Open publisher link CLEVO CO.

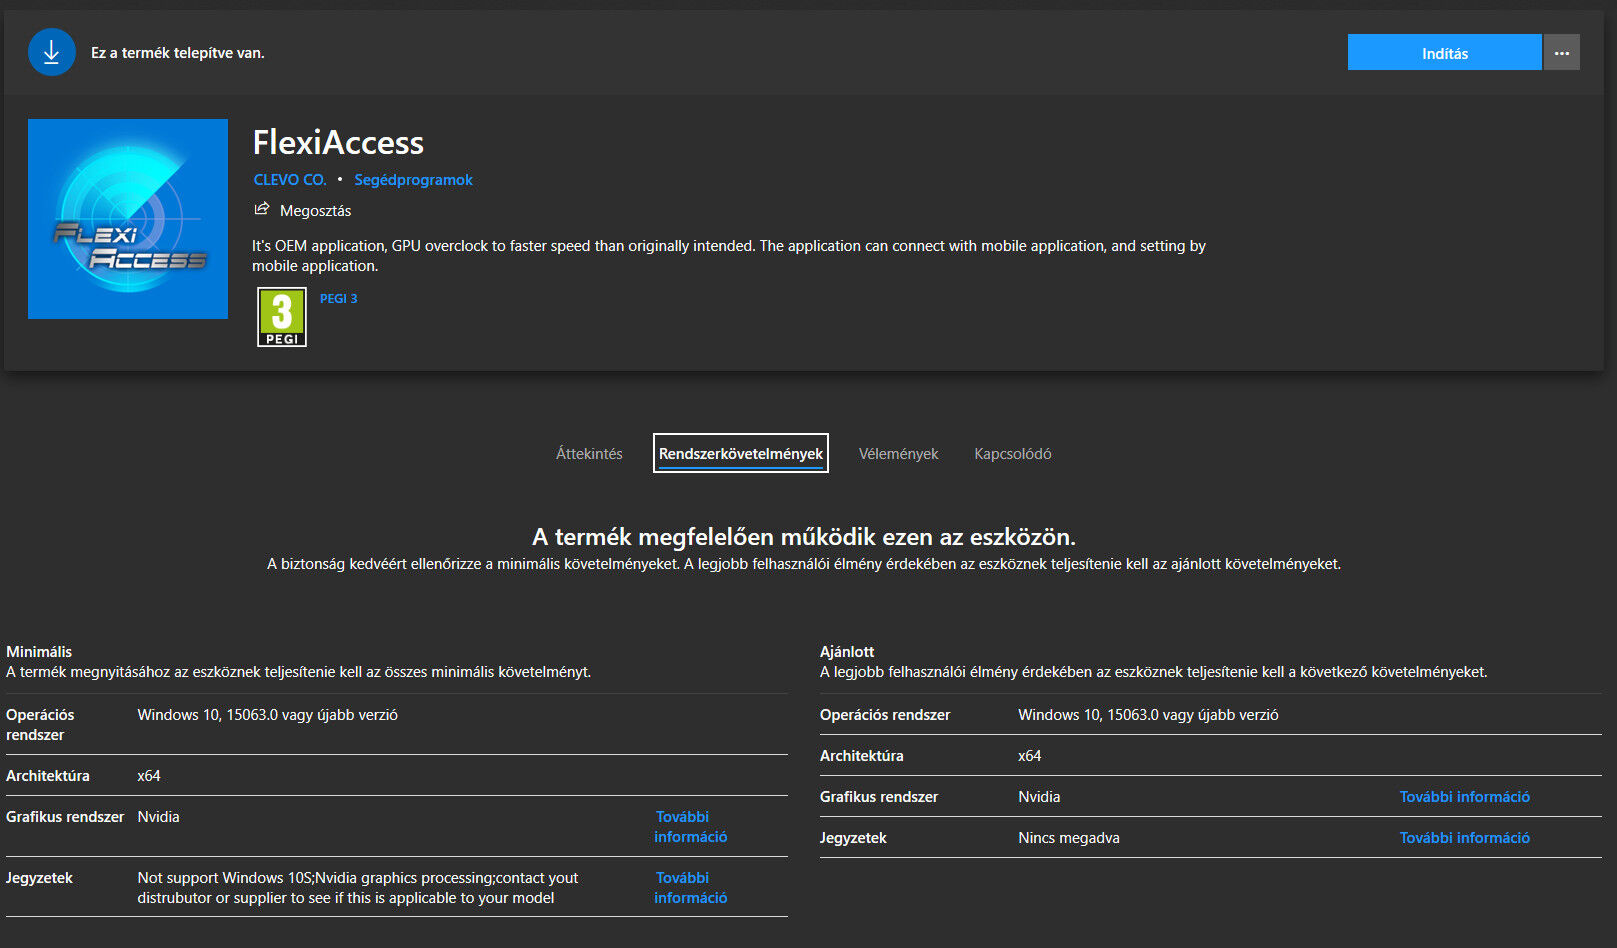290,180
